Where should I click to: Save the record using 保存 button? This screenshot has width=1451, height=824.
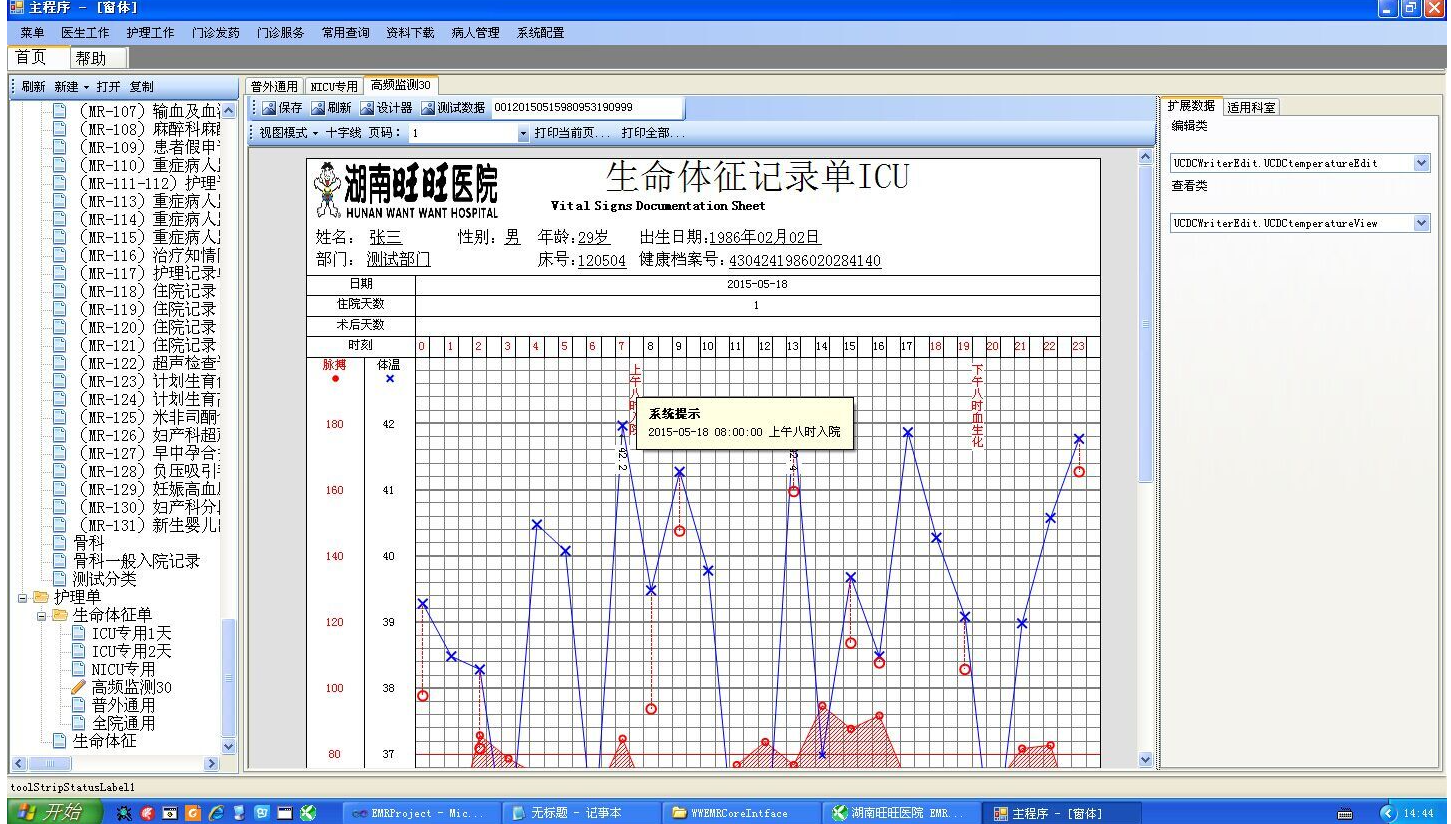[282, 108]
